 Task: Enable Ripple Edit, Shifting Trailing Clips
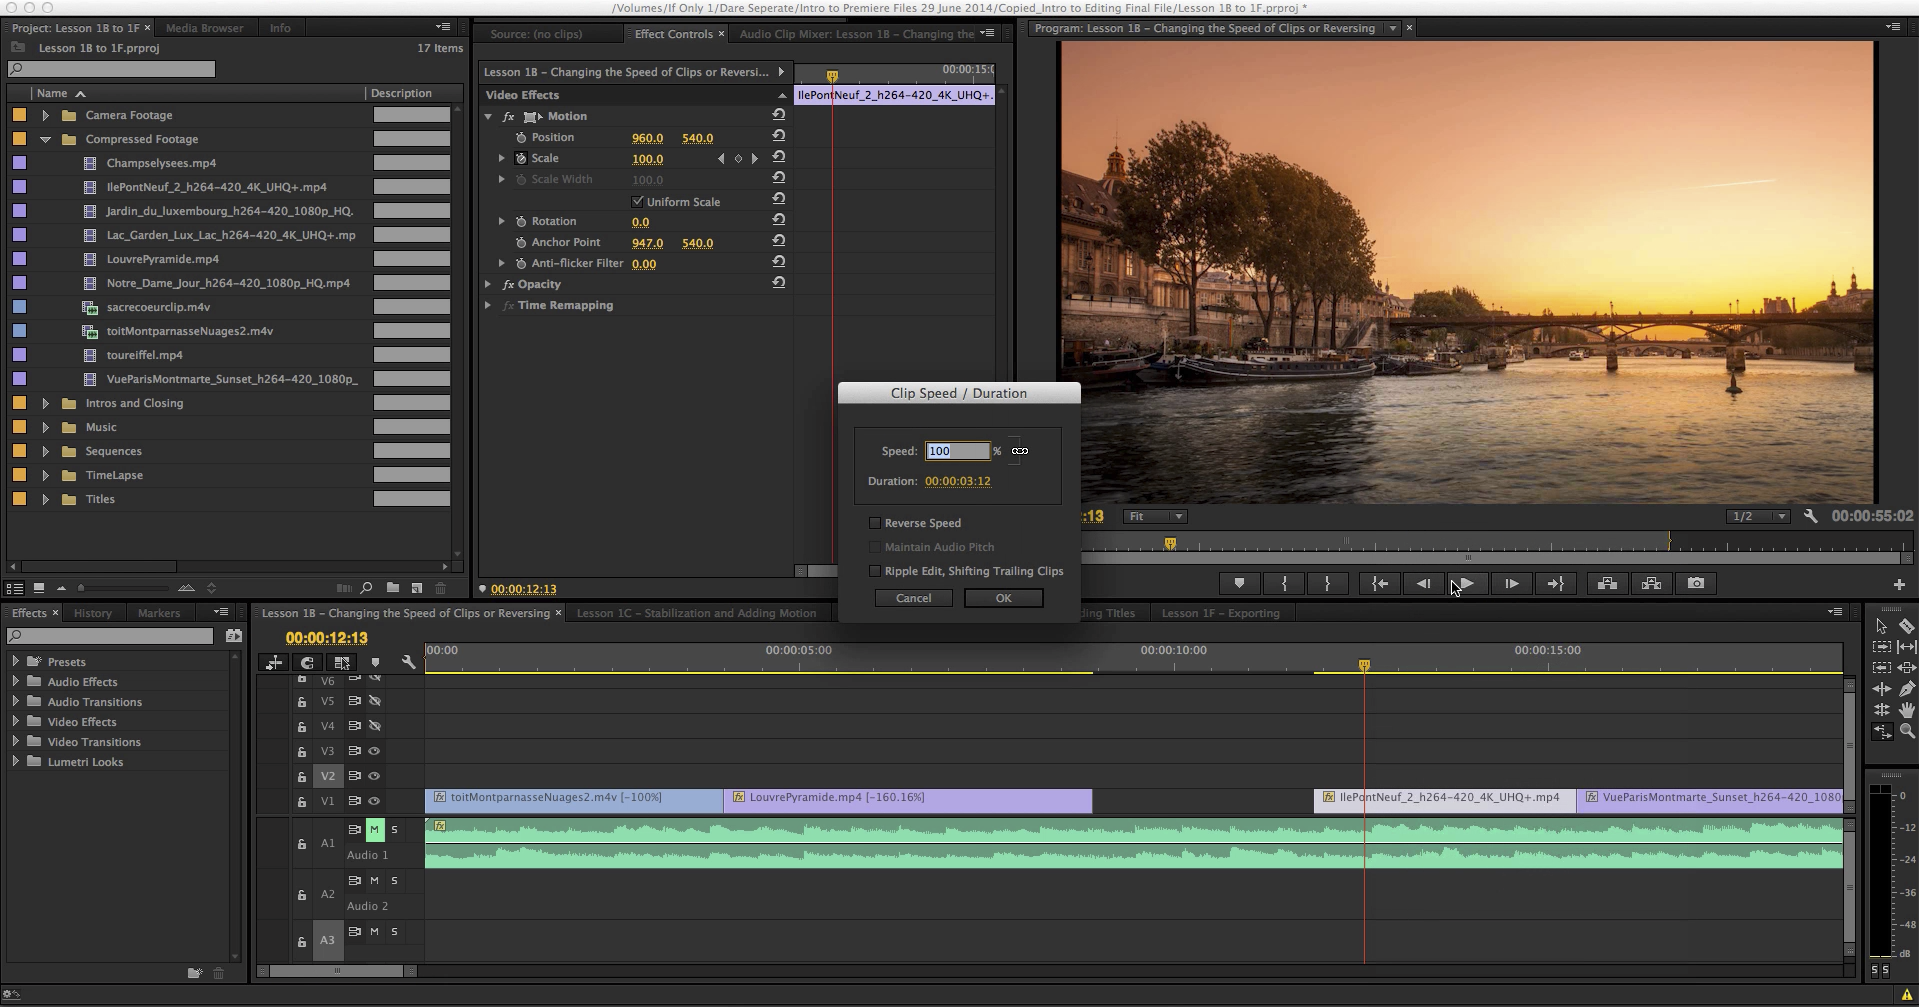[875, 571]
